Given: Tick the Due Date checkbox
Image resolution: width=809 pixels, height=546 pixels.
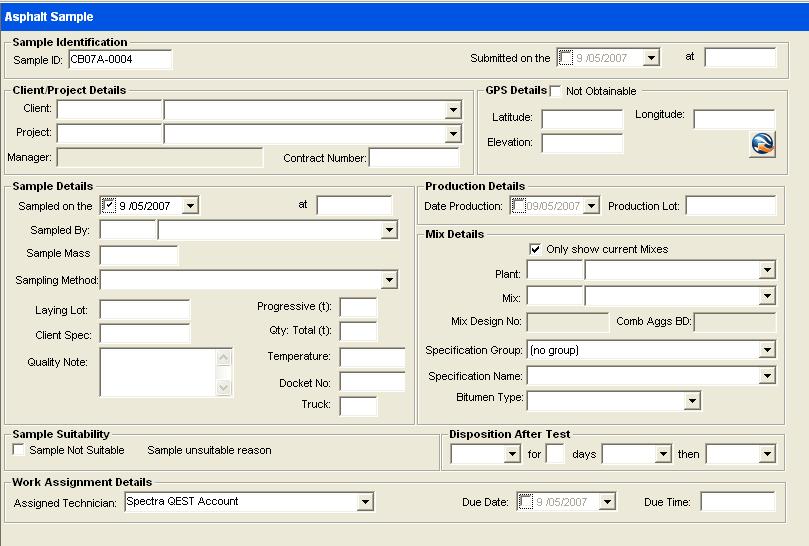Looking at the screenshot, I should click(526, 502).
